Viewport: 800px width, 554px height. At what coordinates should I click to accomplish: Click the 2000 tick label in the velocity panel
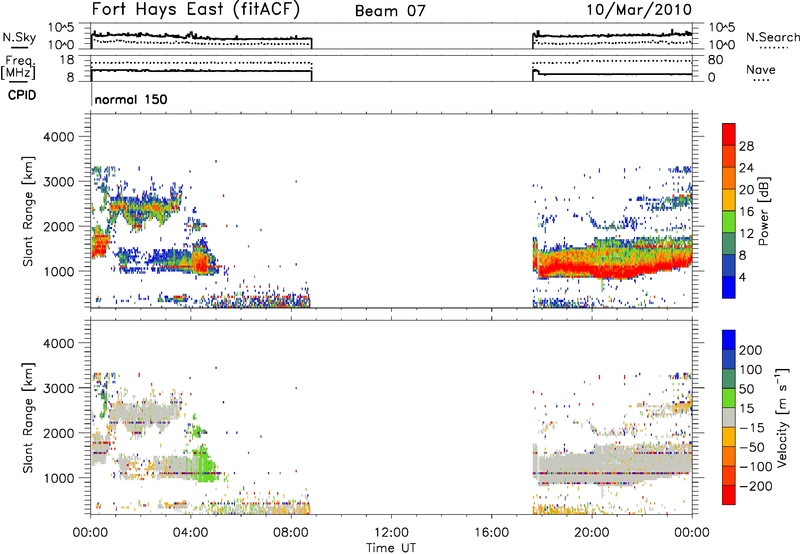59,433
